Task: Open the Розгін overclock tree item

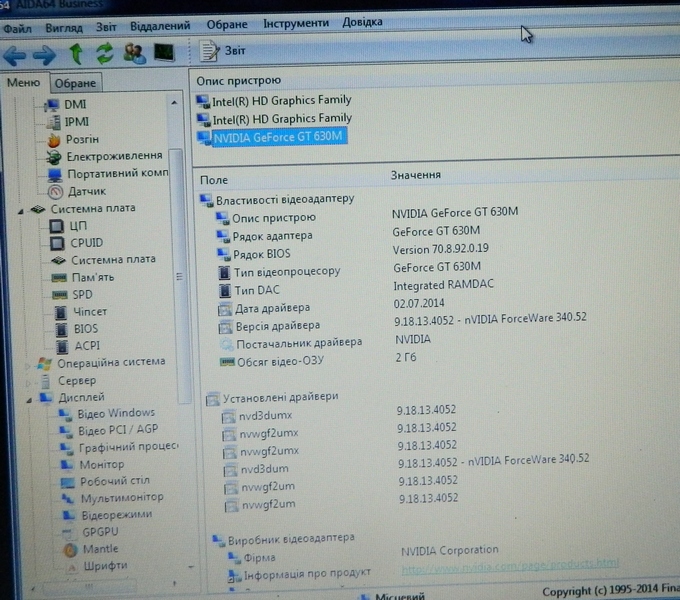Action: click(82, 139)
